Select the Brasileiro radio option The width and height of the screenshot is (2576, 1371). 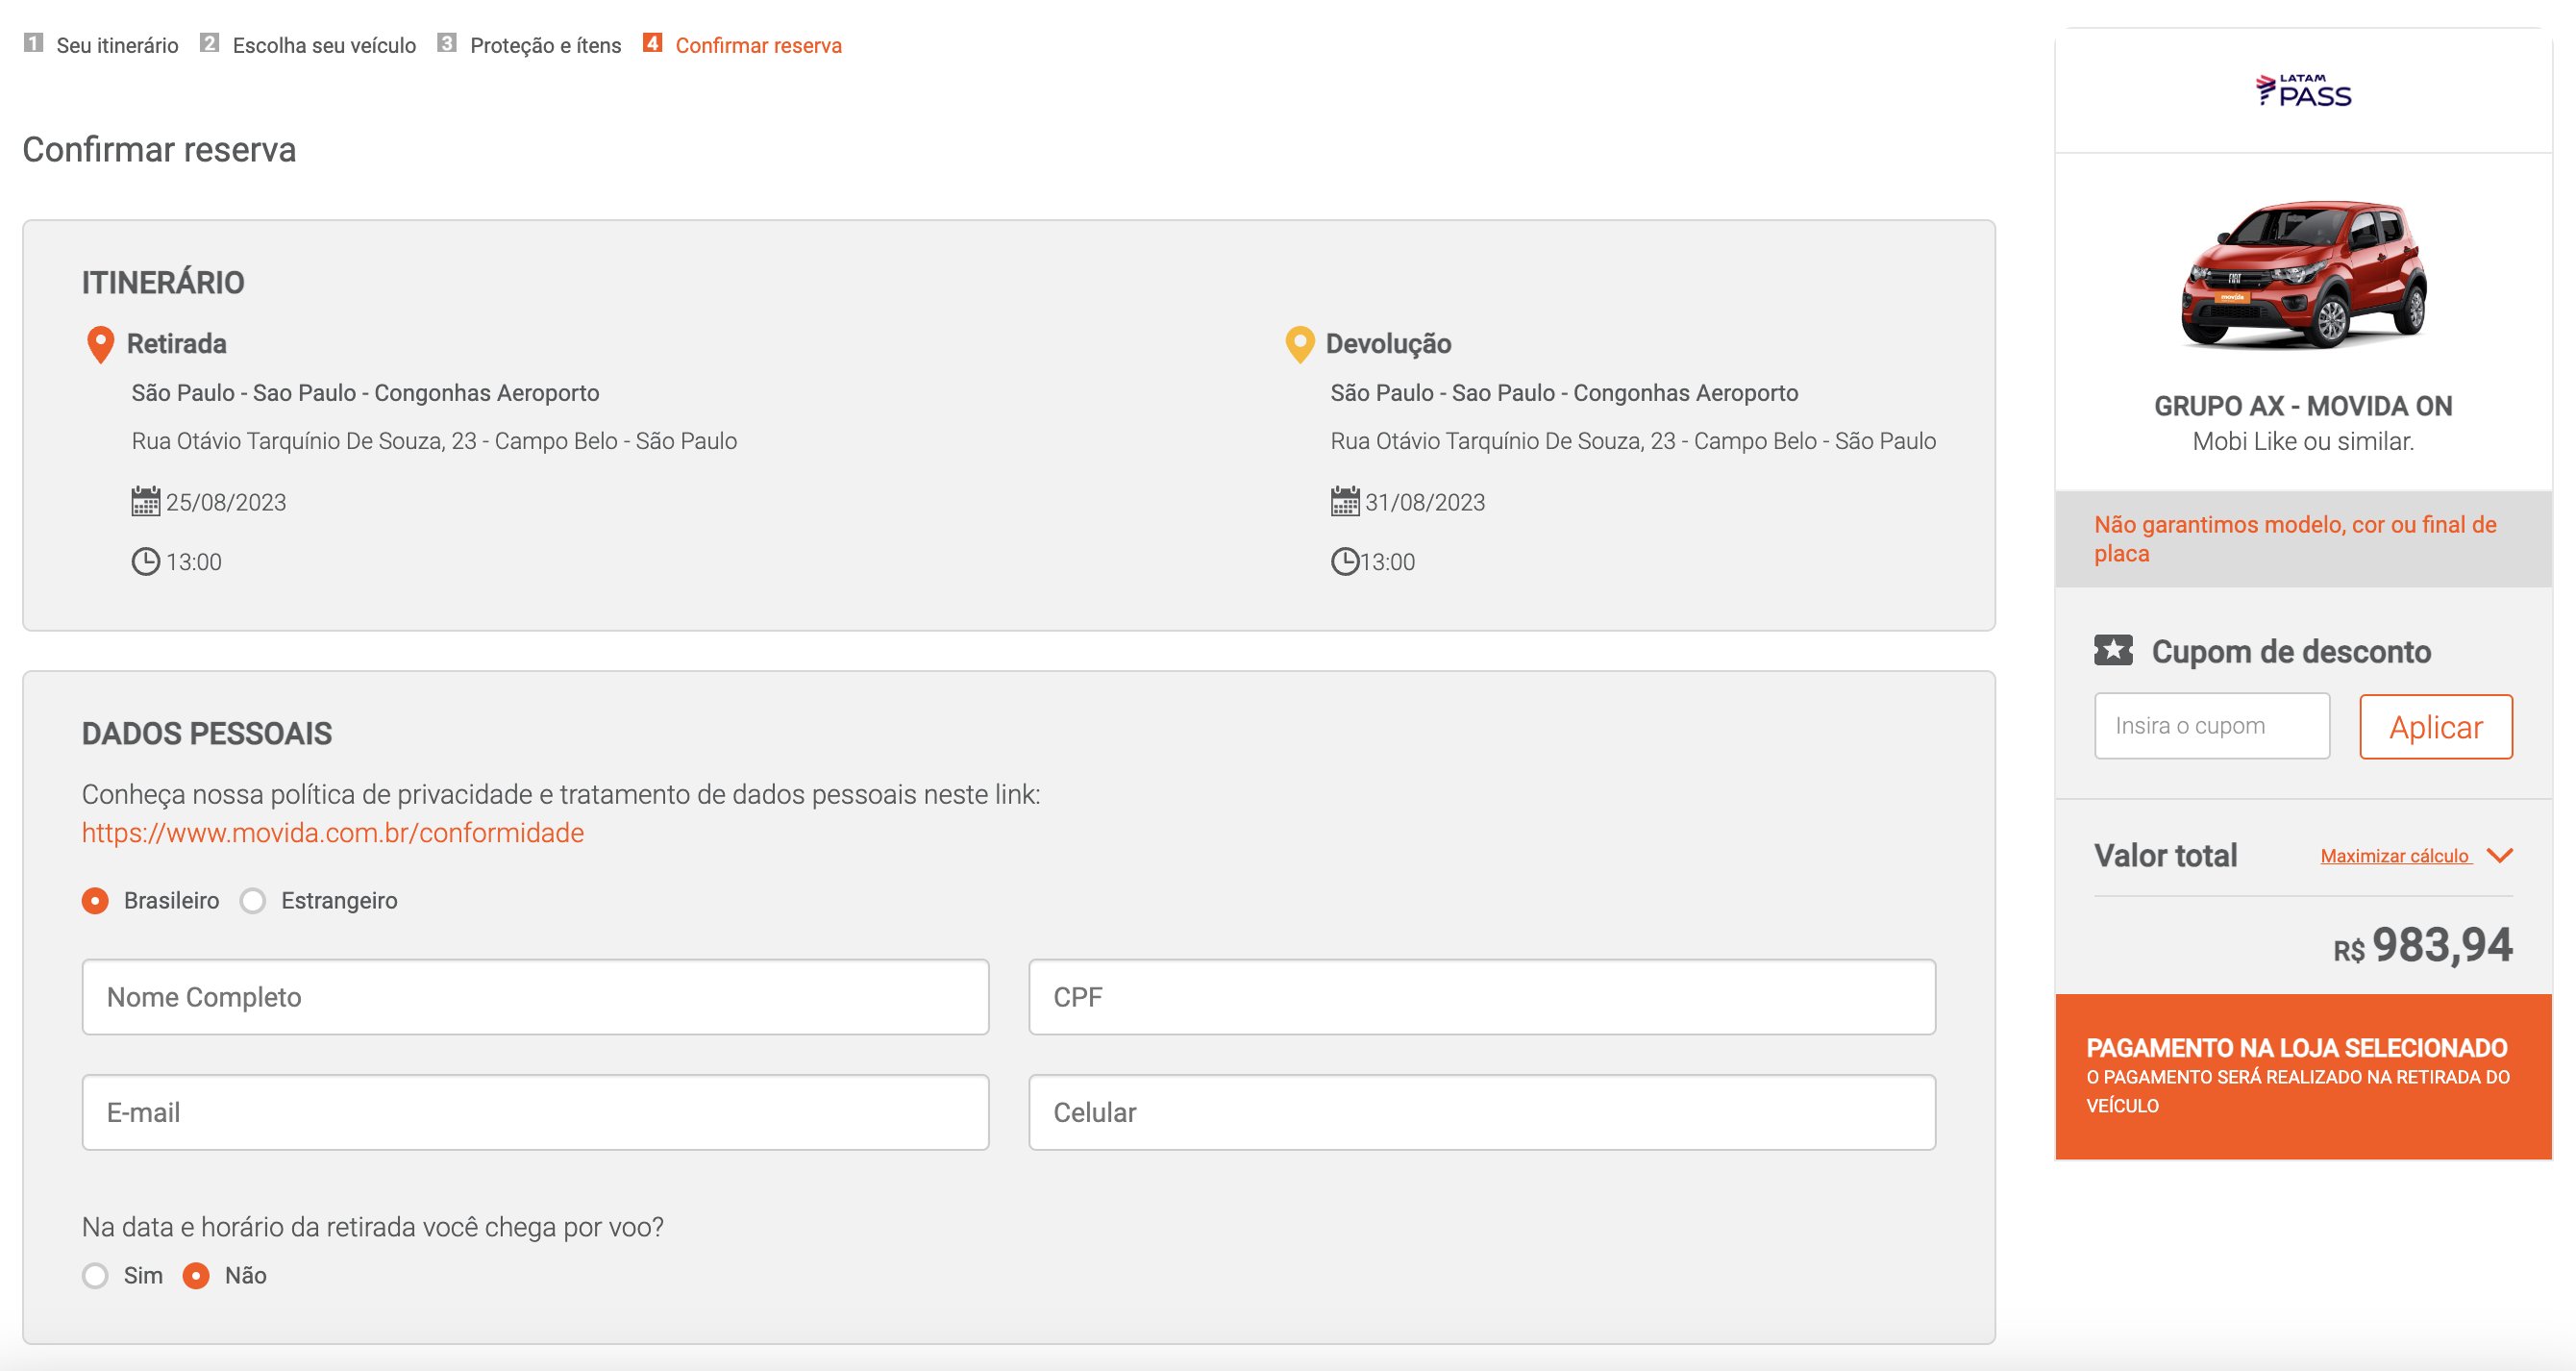[95, 901]
